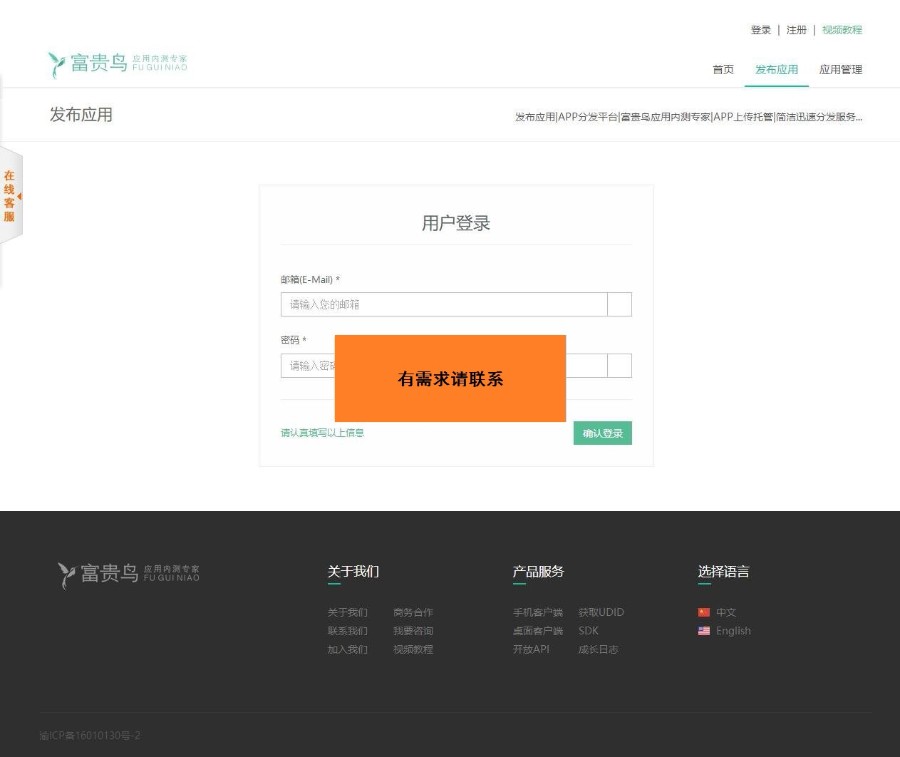Click the US flag icon
The image size is (900, 757).
pos(704,631)
